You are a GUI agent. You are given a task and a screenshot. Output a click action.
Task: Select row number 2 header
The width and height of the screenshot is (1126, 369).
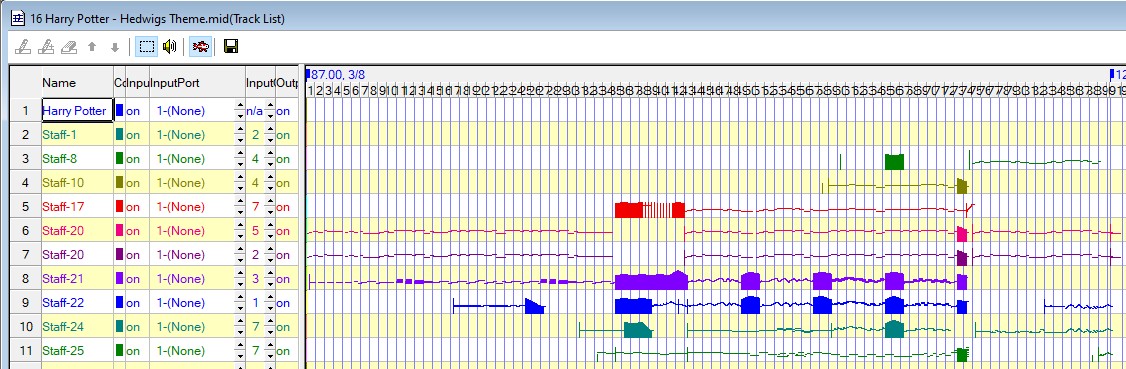(x=25, y=135)
